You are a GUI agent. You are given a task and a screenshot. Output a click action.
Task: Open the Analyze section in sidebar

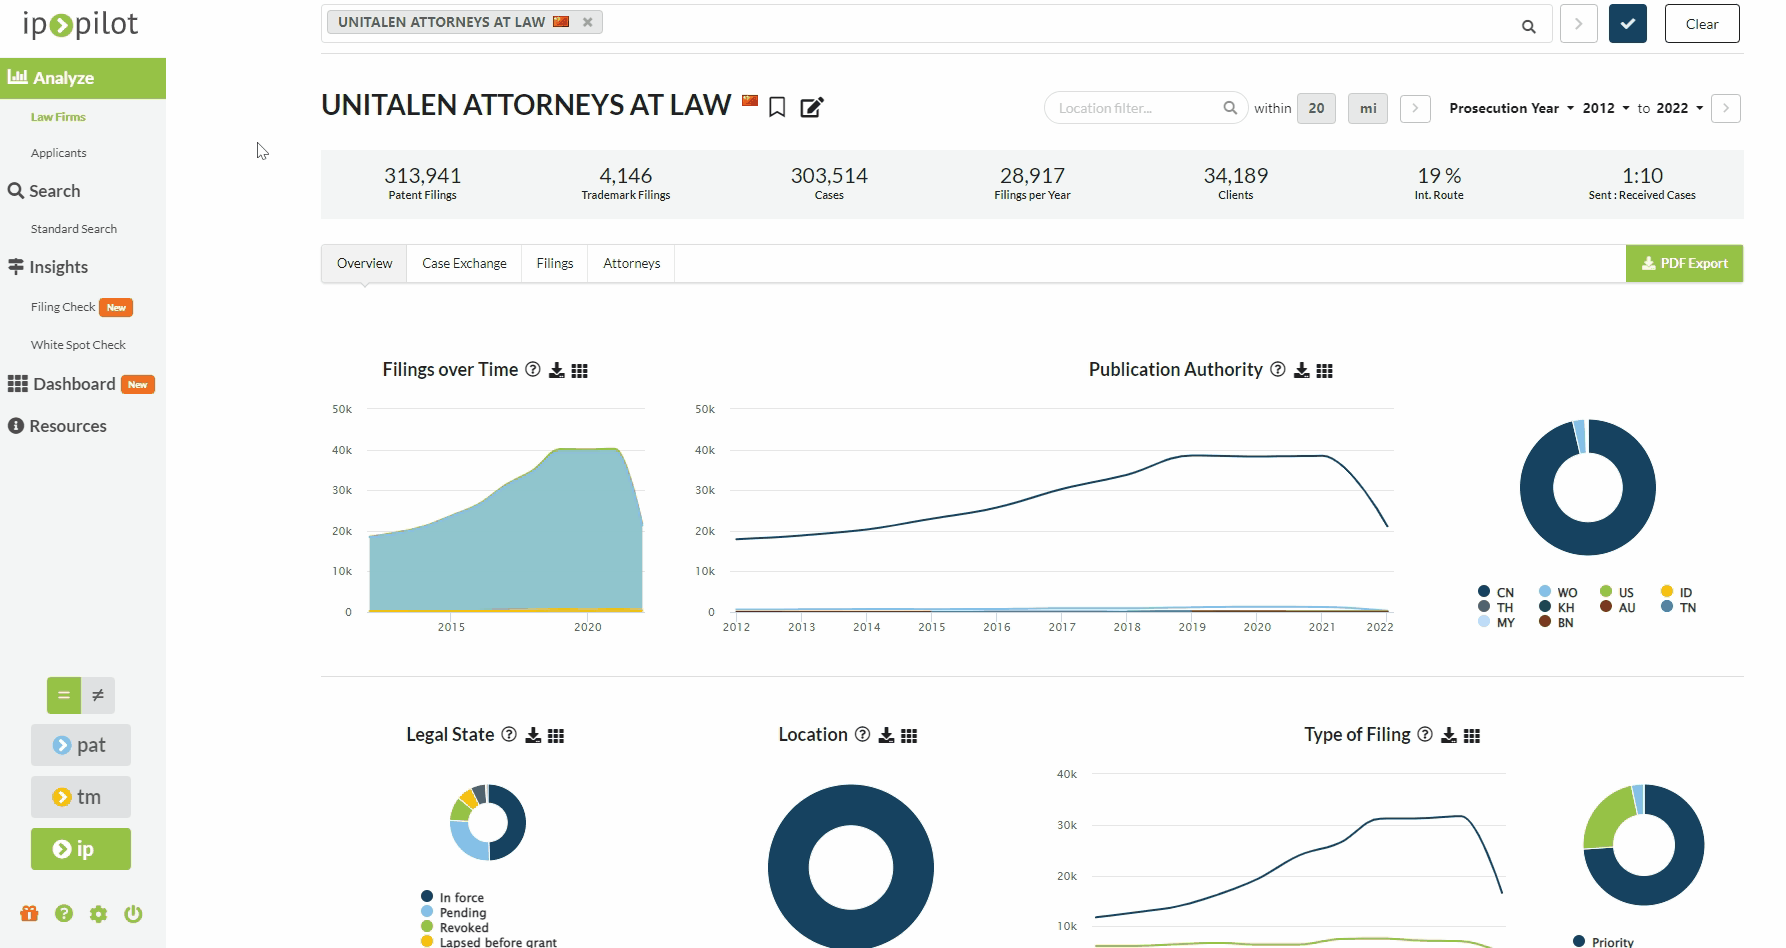pos(83,78)
